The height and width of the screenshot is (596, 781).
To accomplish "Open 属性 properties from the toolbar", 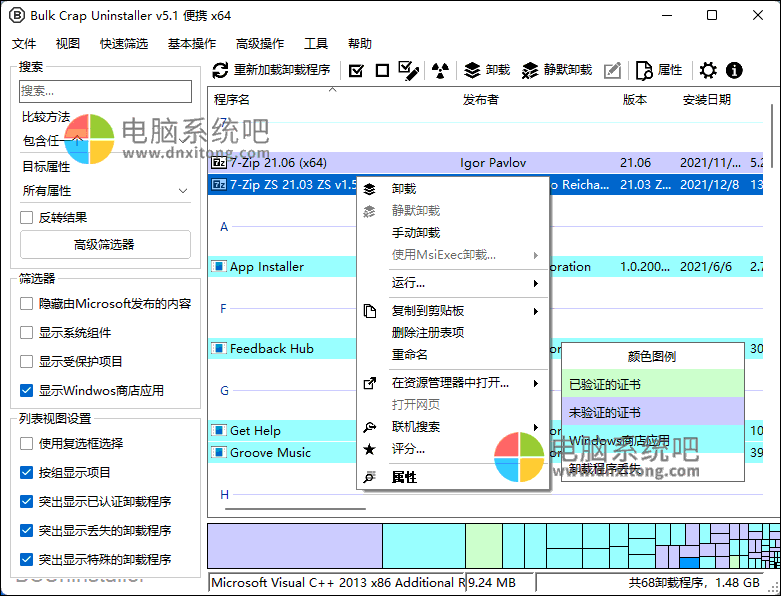I will (x=659, y=70).
